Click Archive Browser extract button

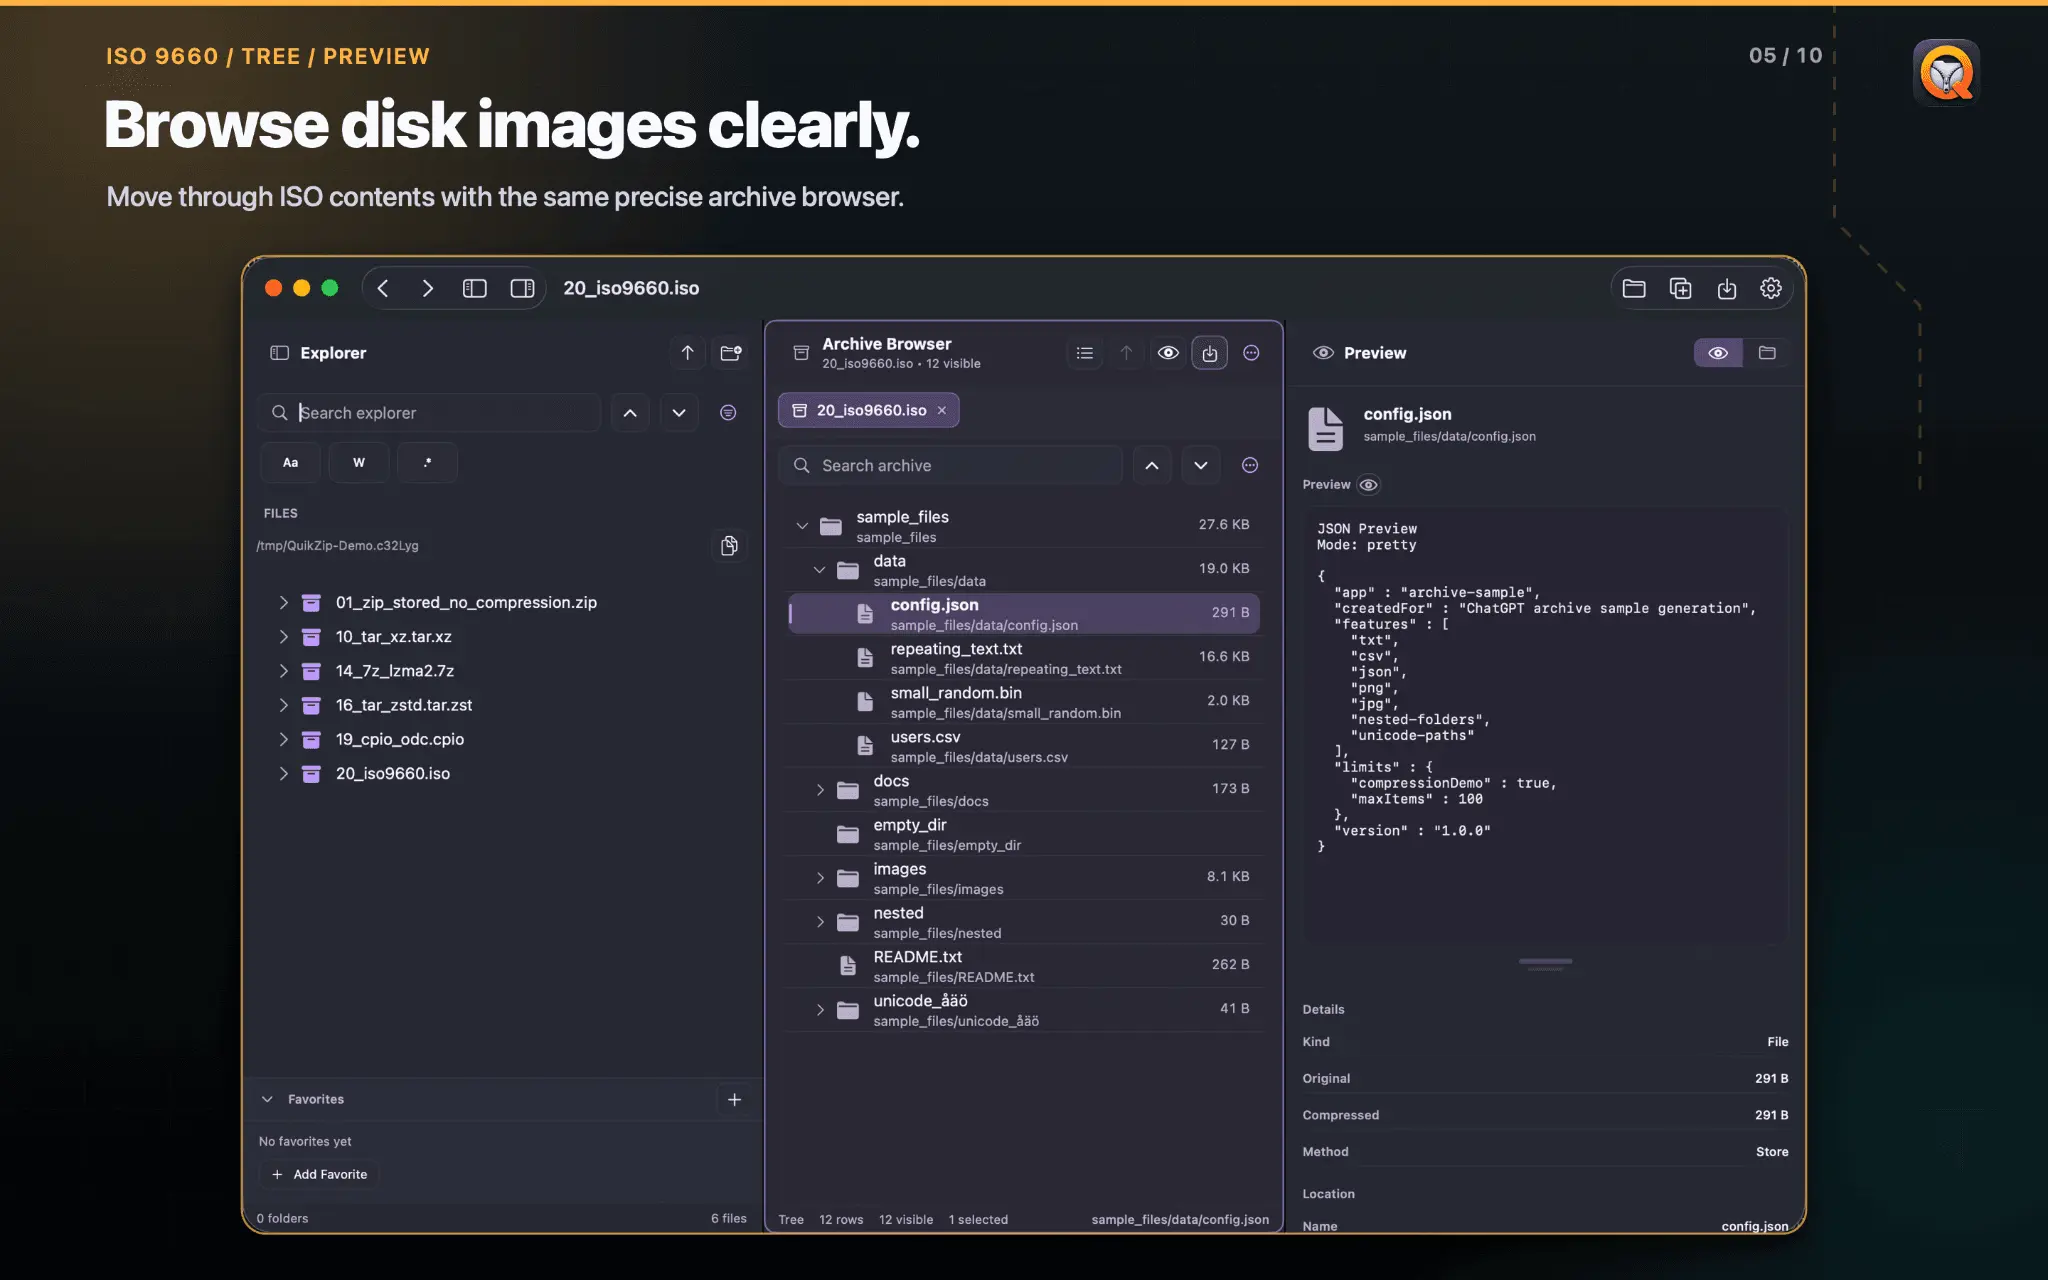tap(1210, 353)
